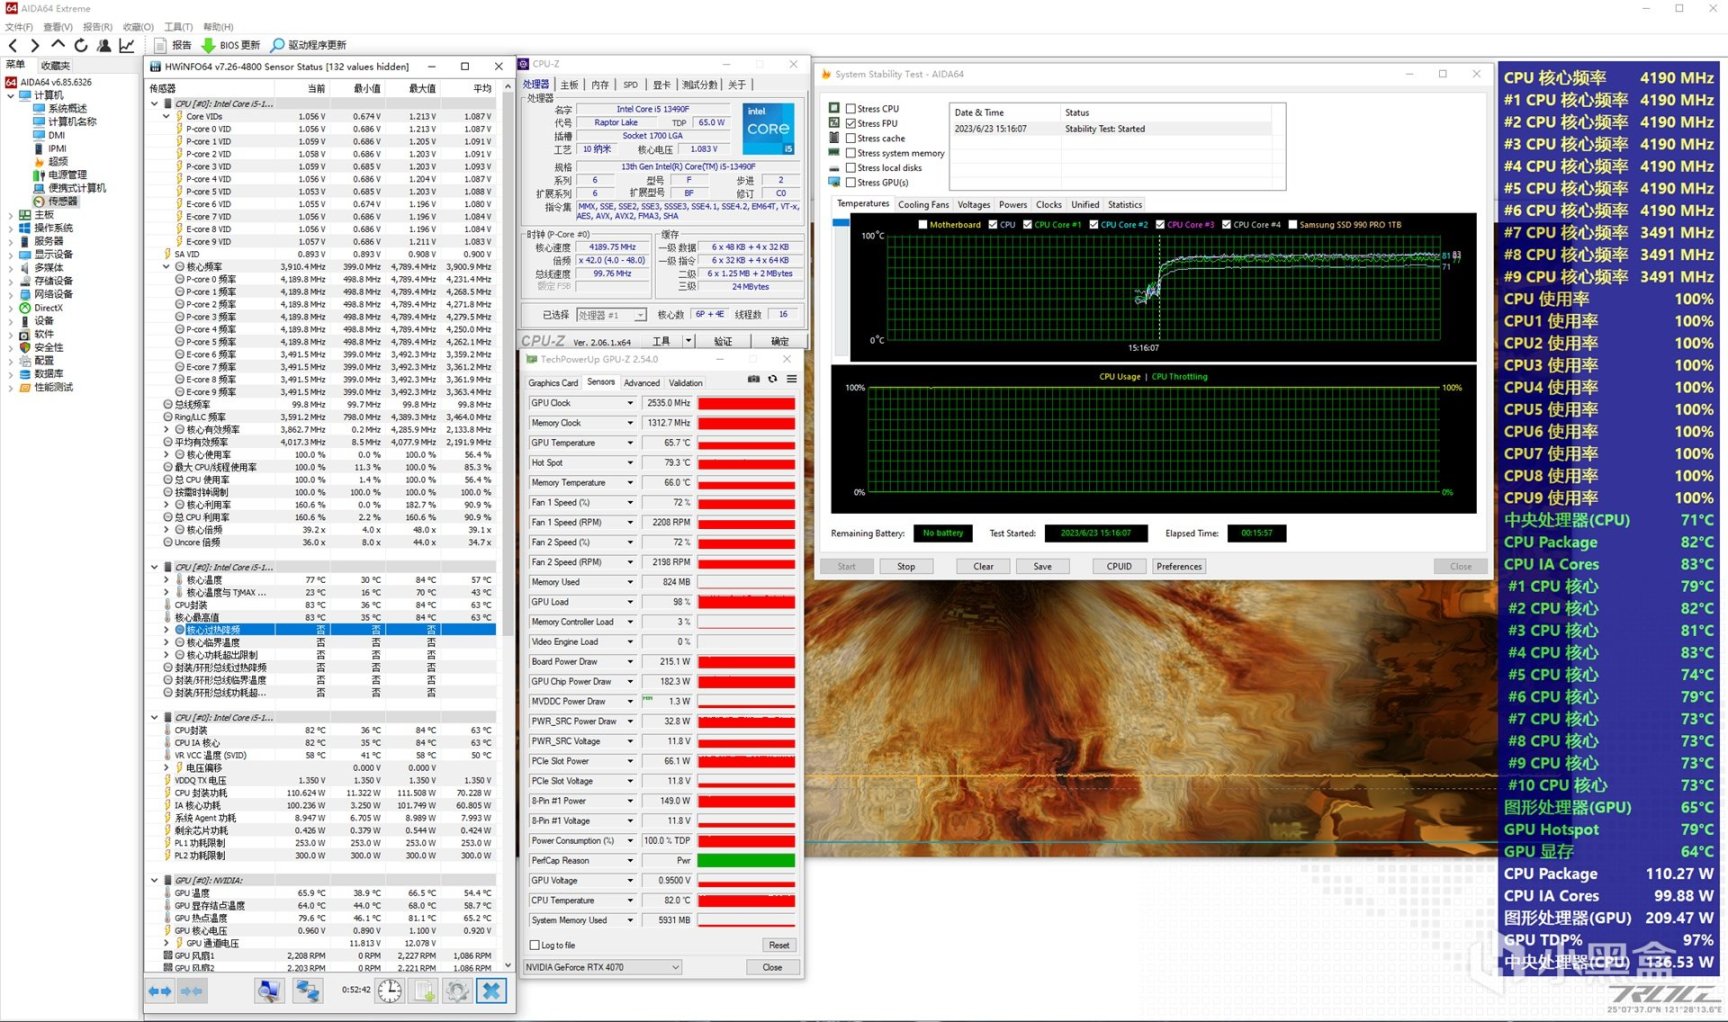This screenshot has width=1728, height=1022.
Task: Expand 操作系统 node in AIDA64 tree
Action: pos(11,228)
